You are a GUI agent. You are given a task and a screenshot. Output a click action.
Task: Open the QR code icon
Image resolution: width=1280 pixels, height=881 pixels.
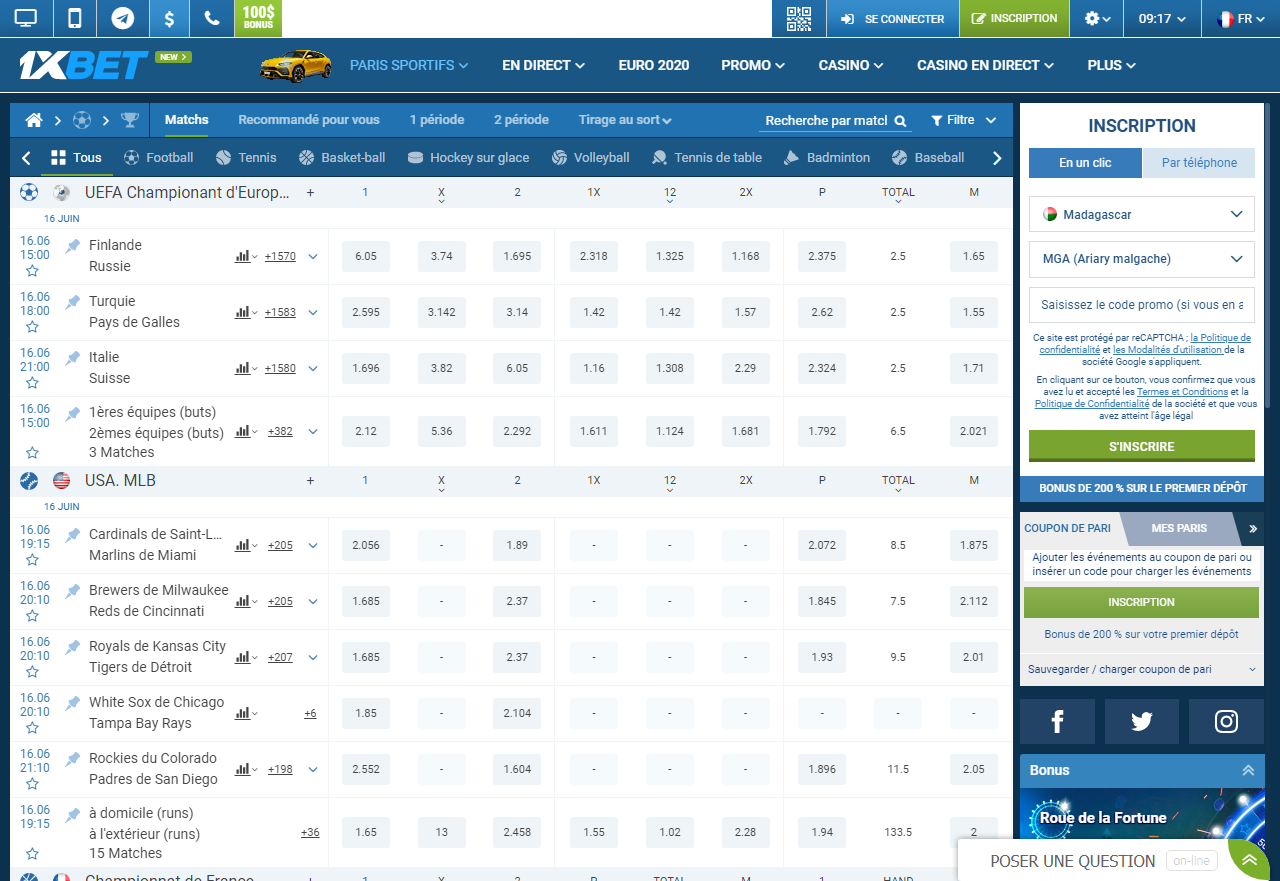[x=798, y=18]
